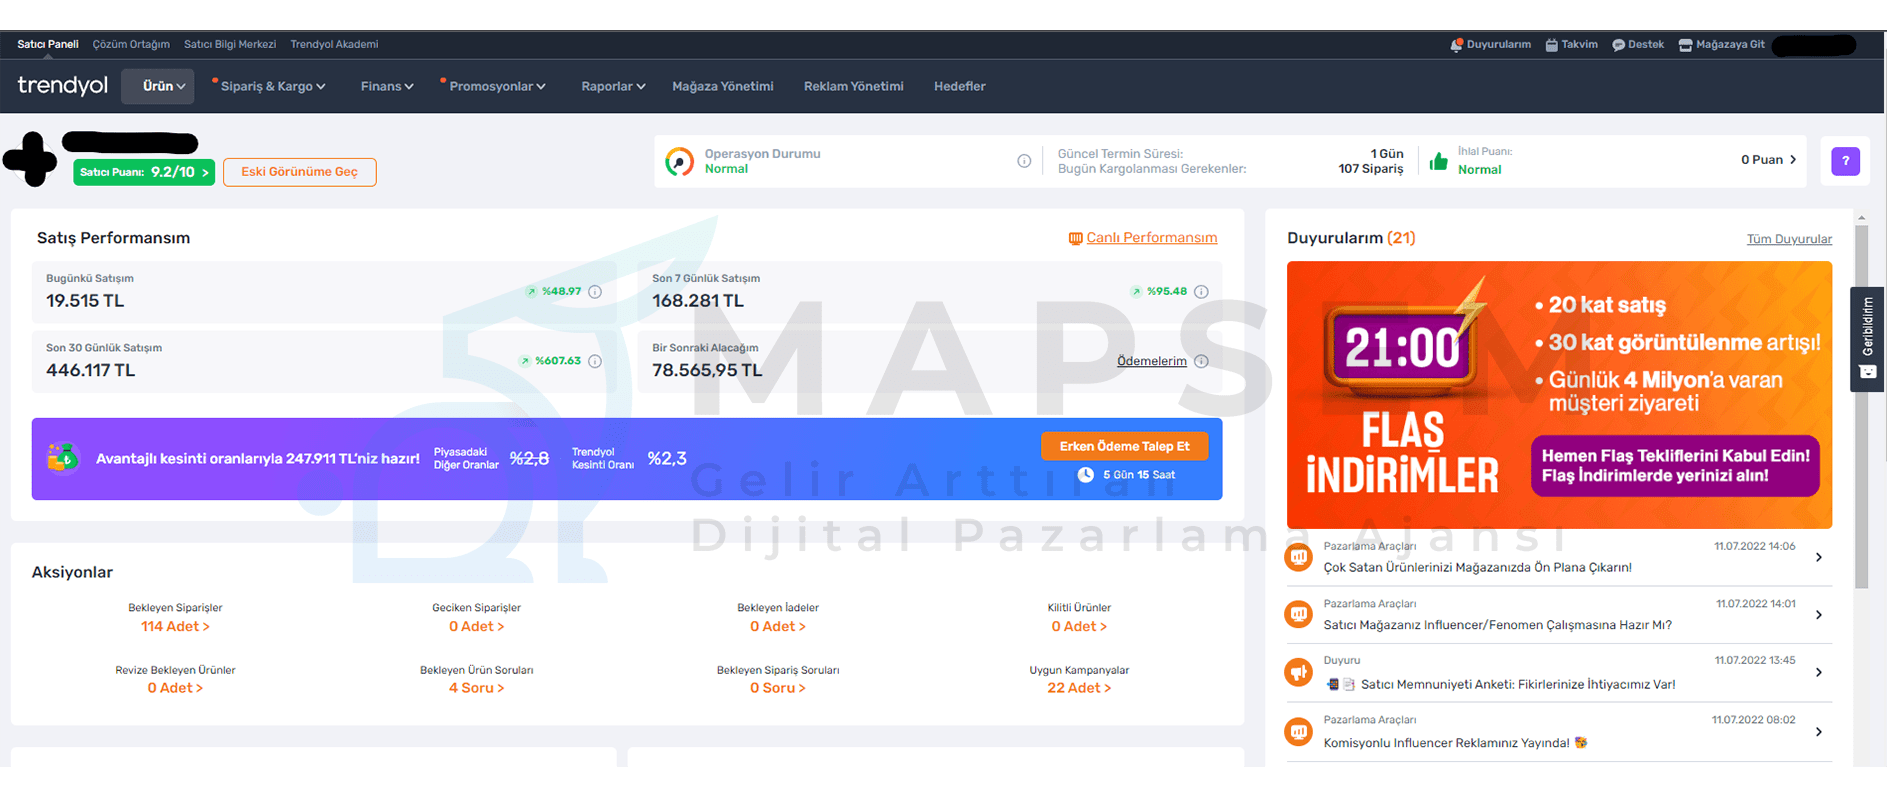Open the Ödemelerim link
This screenshot has height=797, width=1887.
click(1152, 361)
